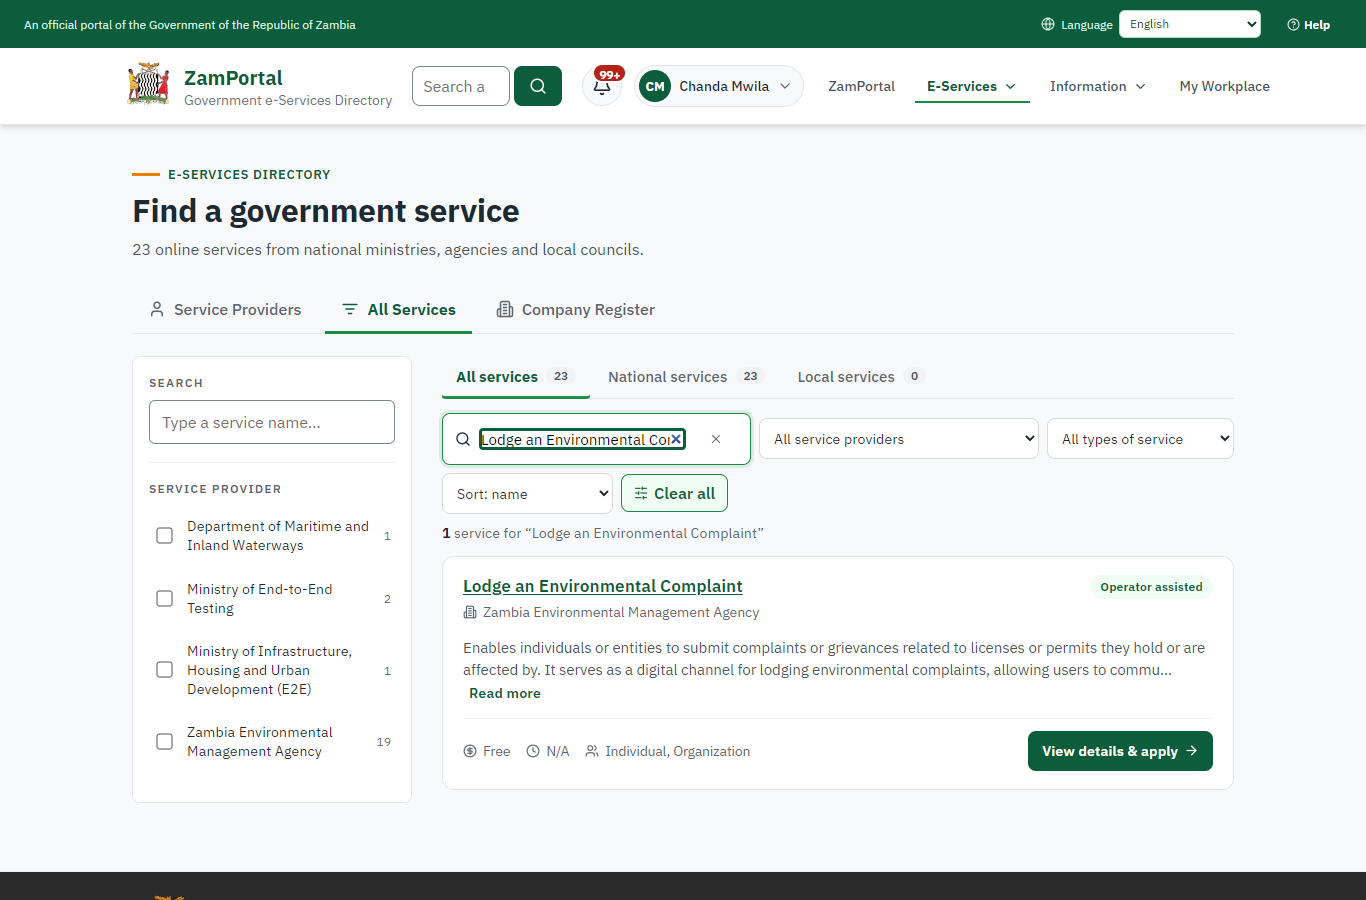Open the Lodge an Environmental Complaint link

click(x=602, y=586)
